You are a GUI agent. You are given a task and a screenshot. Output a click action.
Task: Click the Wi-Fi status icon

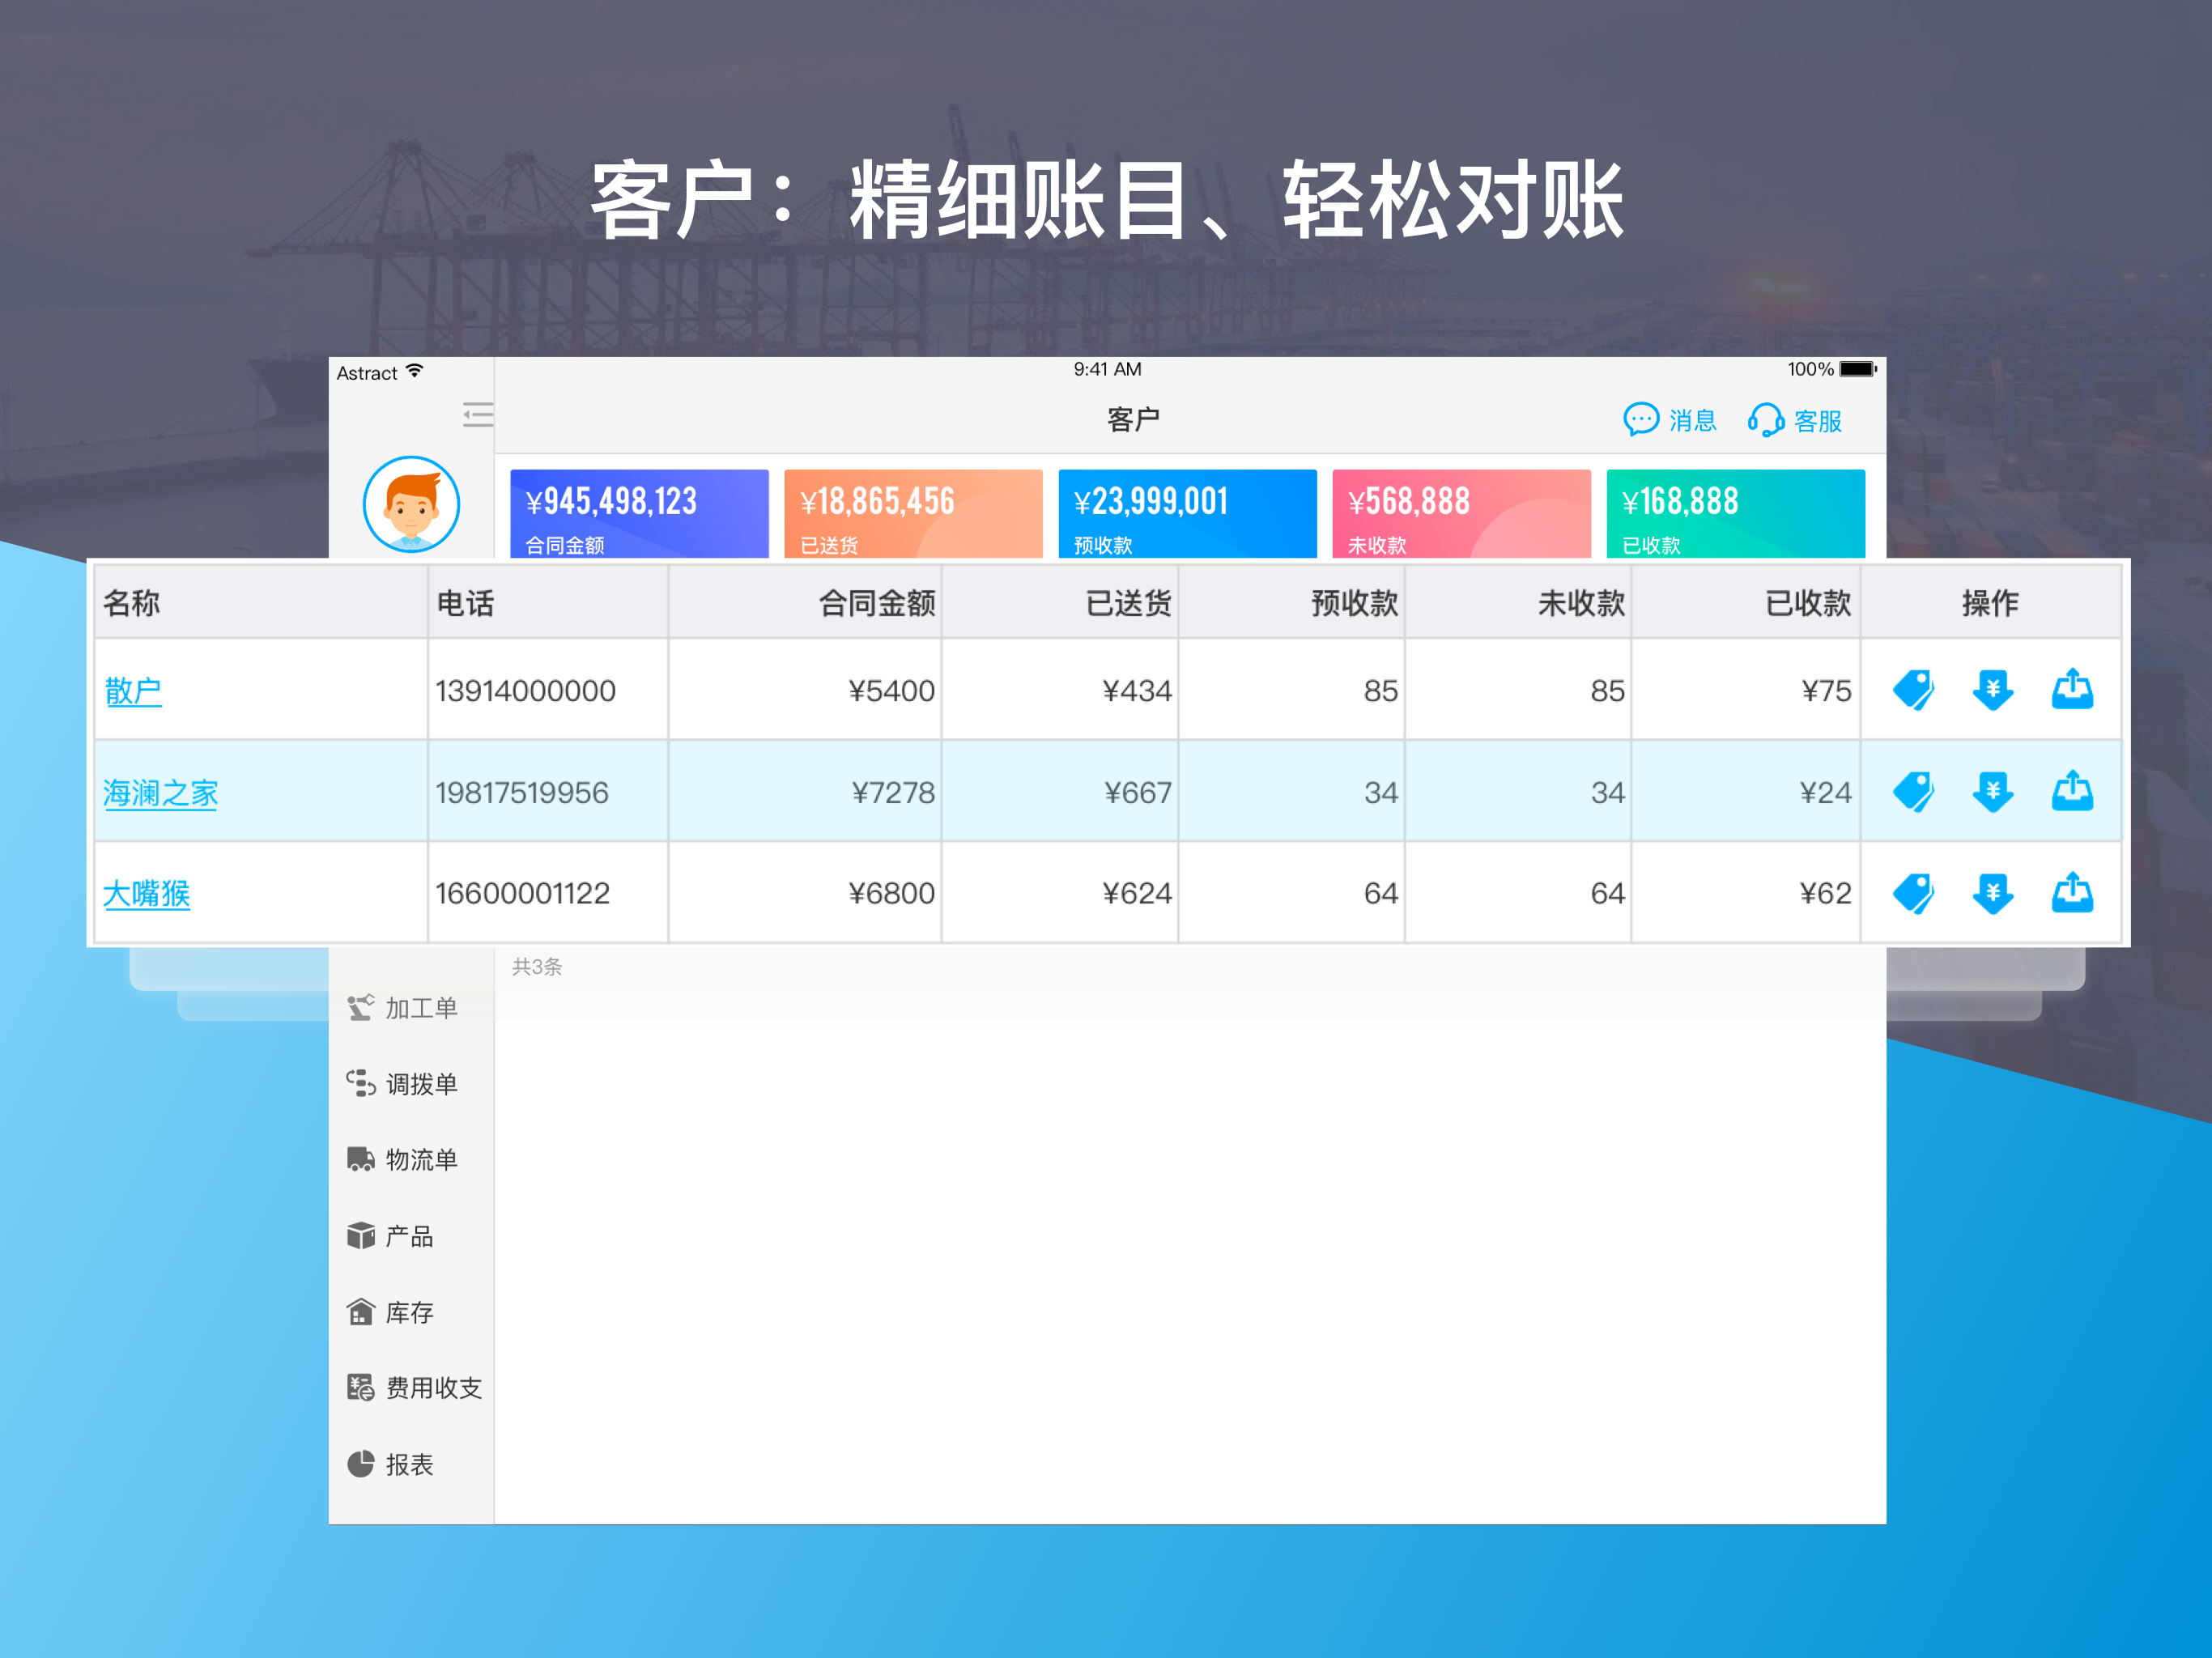point(415,371)
